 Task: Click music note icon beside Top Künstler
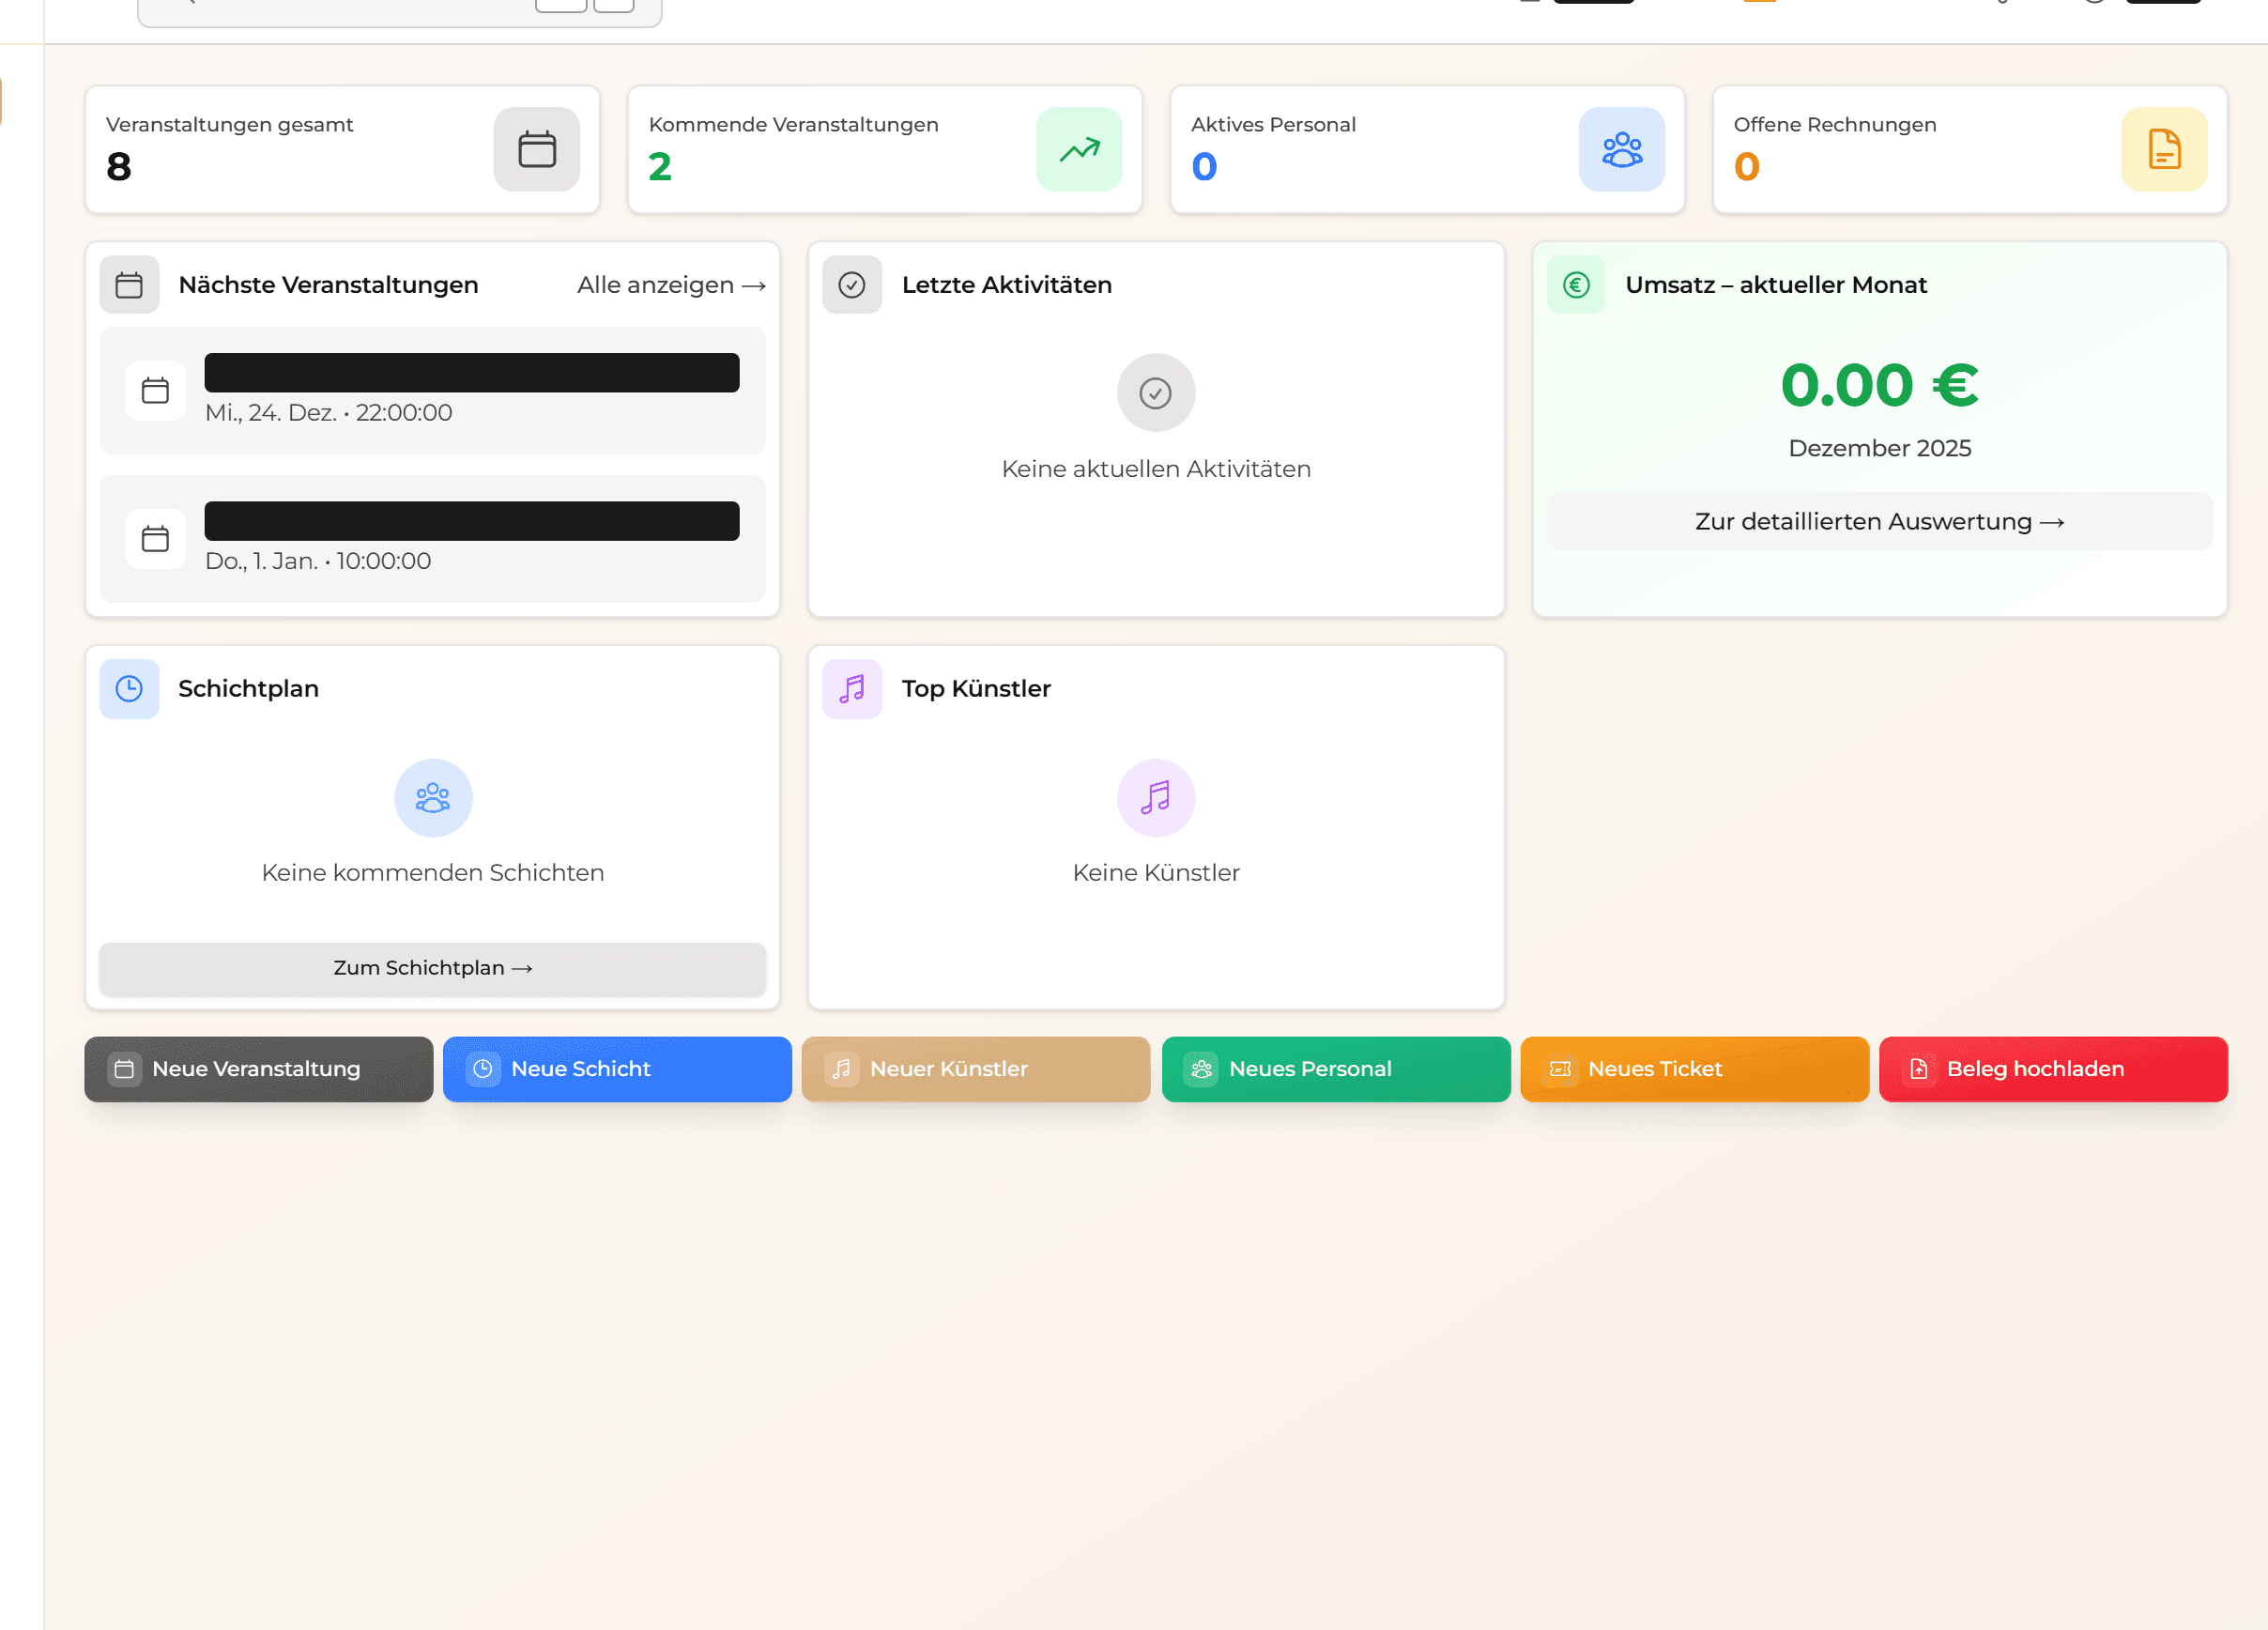(x=851, y=688)
